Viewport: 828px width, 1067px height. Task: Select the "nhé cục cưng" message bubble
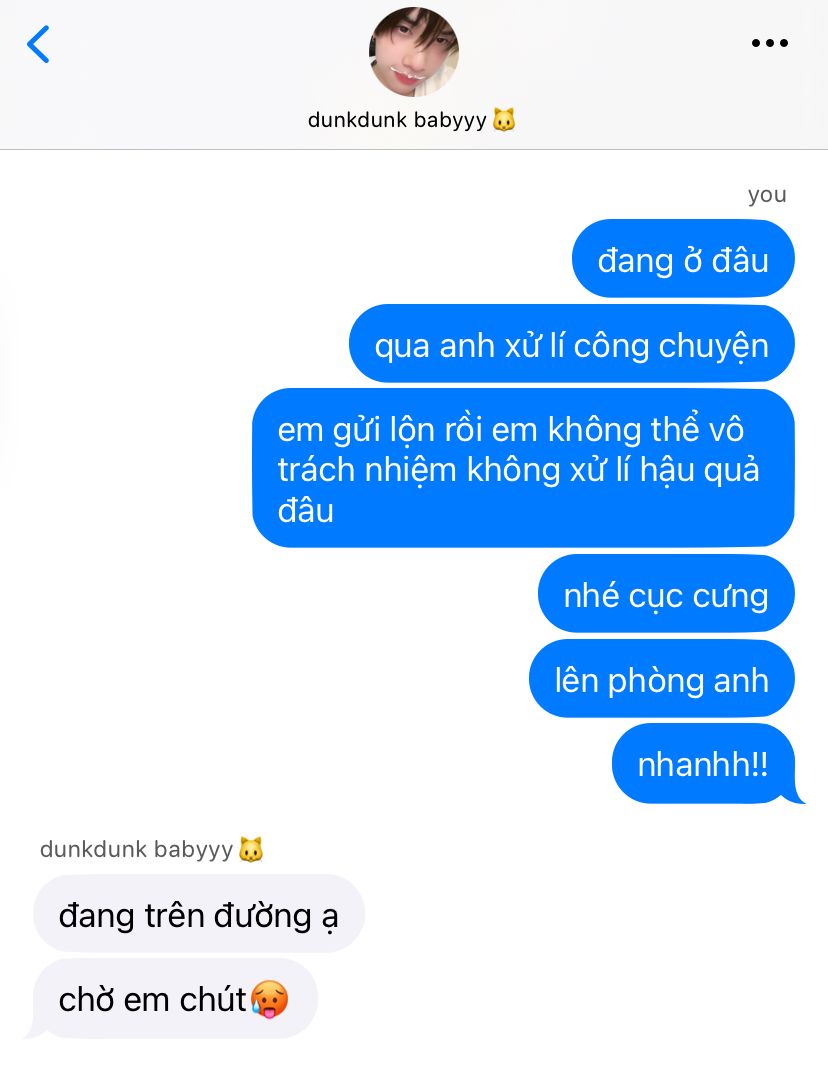(x=666, y=594)
